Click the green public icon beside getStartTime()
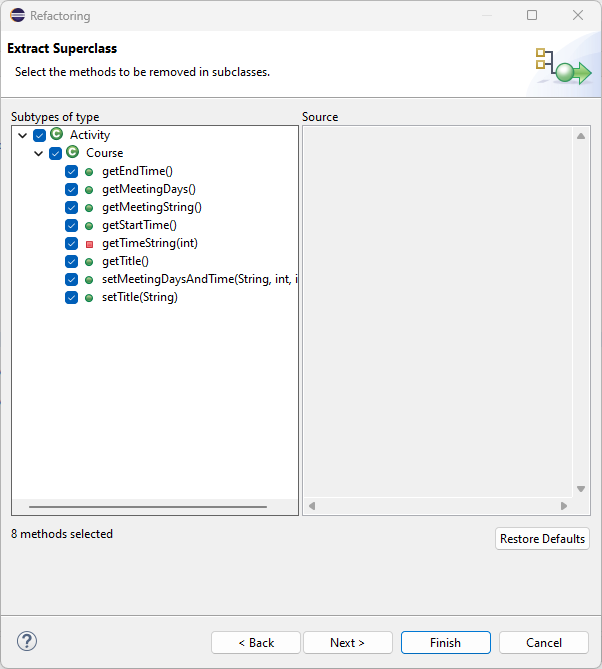602x669 pixels. 89,226
